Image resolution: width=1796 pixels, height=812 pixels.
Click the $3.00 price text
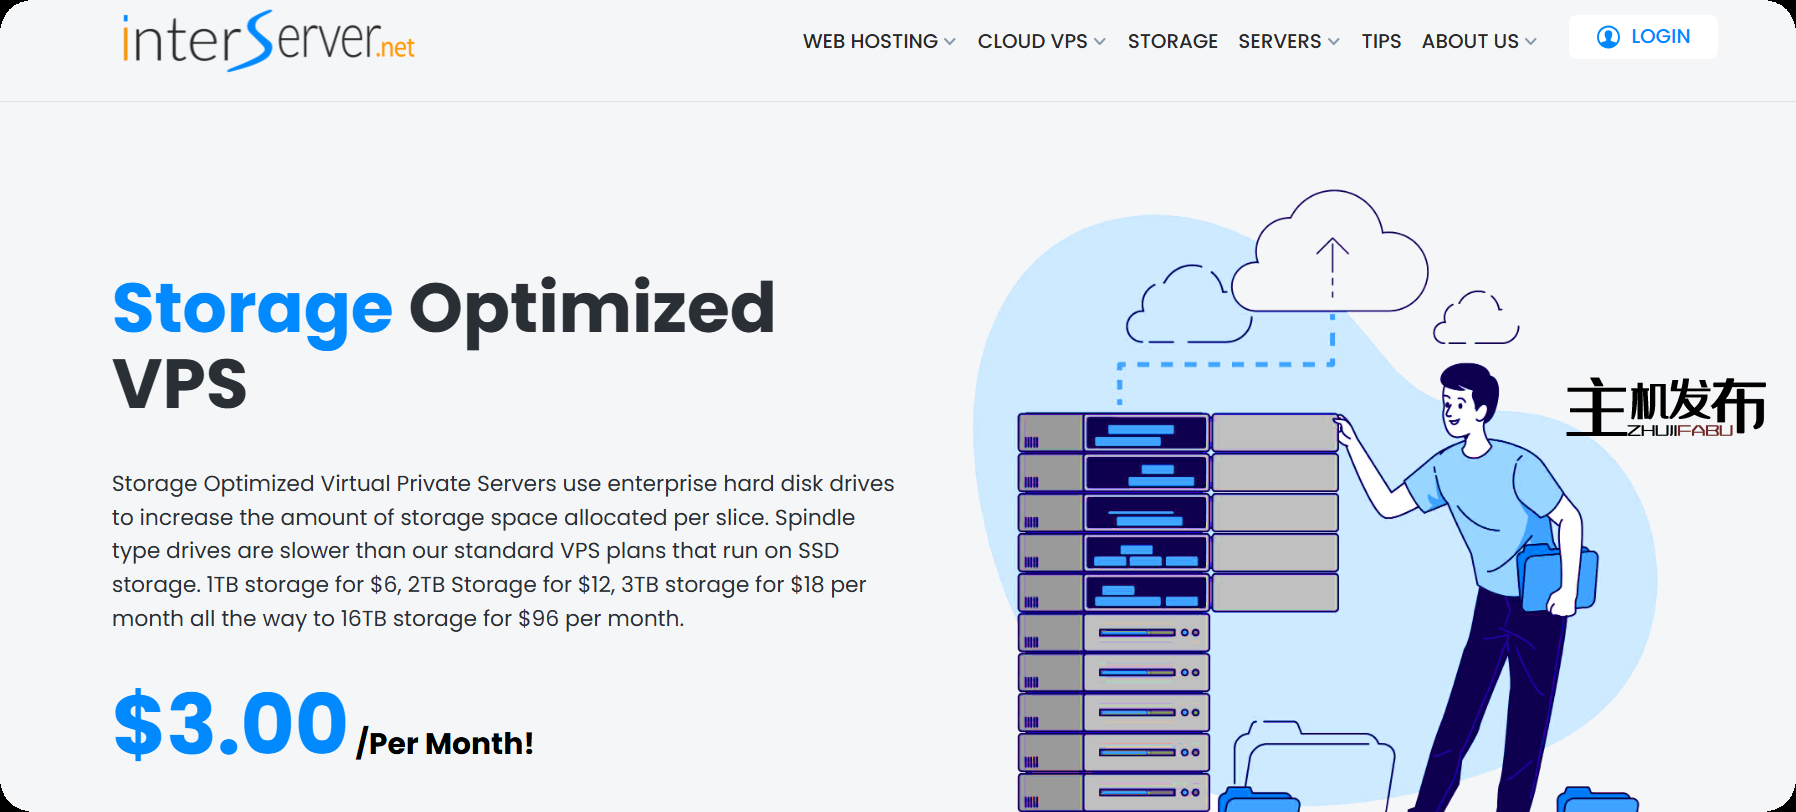tap(230, 723)
